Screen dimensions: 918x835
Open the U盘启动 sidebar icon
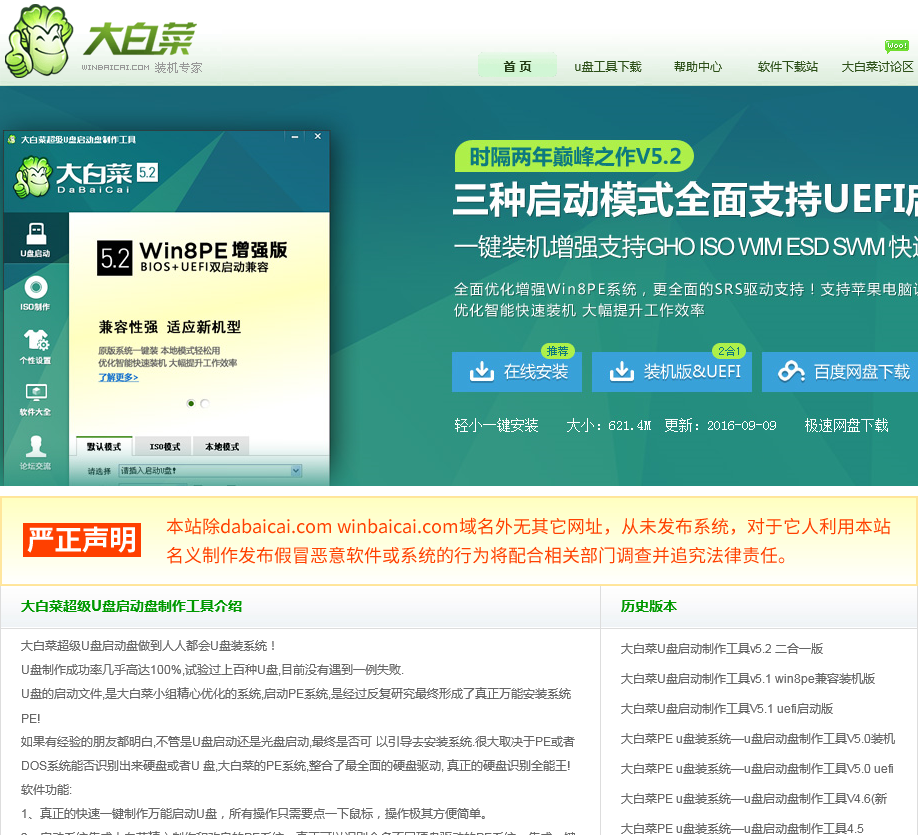[x=36, y=239]
